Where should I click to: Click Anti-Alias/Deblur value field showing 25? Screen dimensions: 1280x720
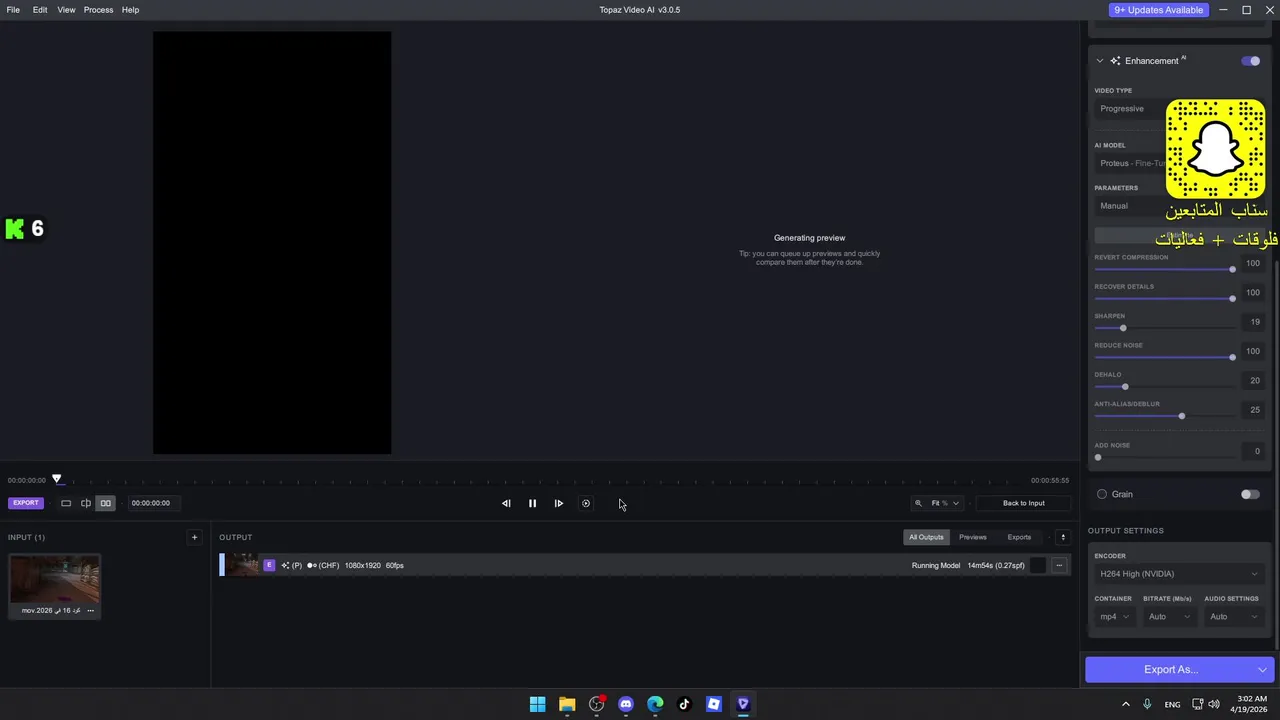click(x=1254, y=410)
